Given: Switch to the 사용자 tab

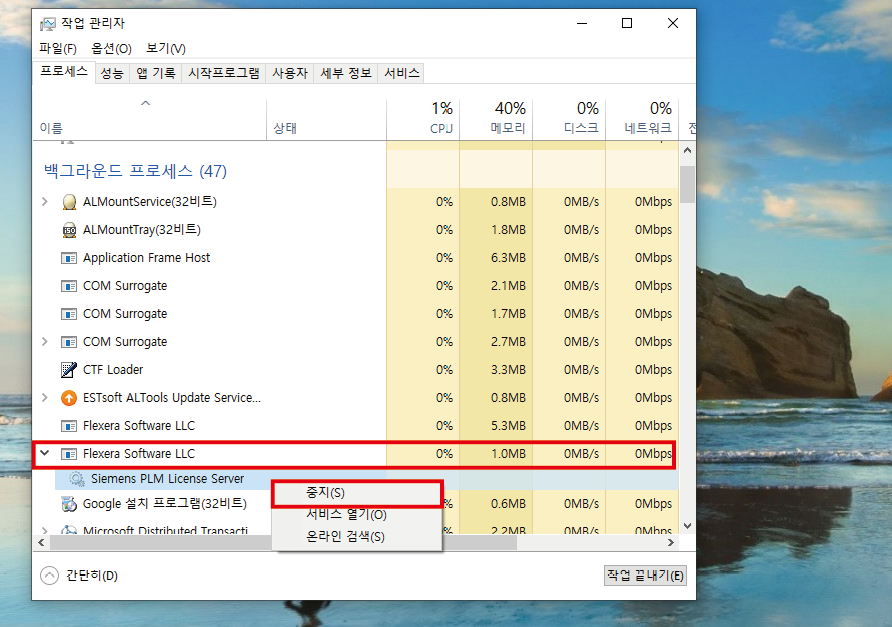Looking at the screenshot, I should [x=290, y=73].
